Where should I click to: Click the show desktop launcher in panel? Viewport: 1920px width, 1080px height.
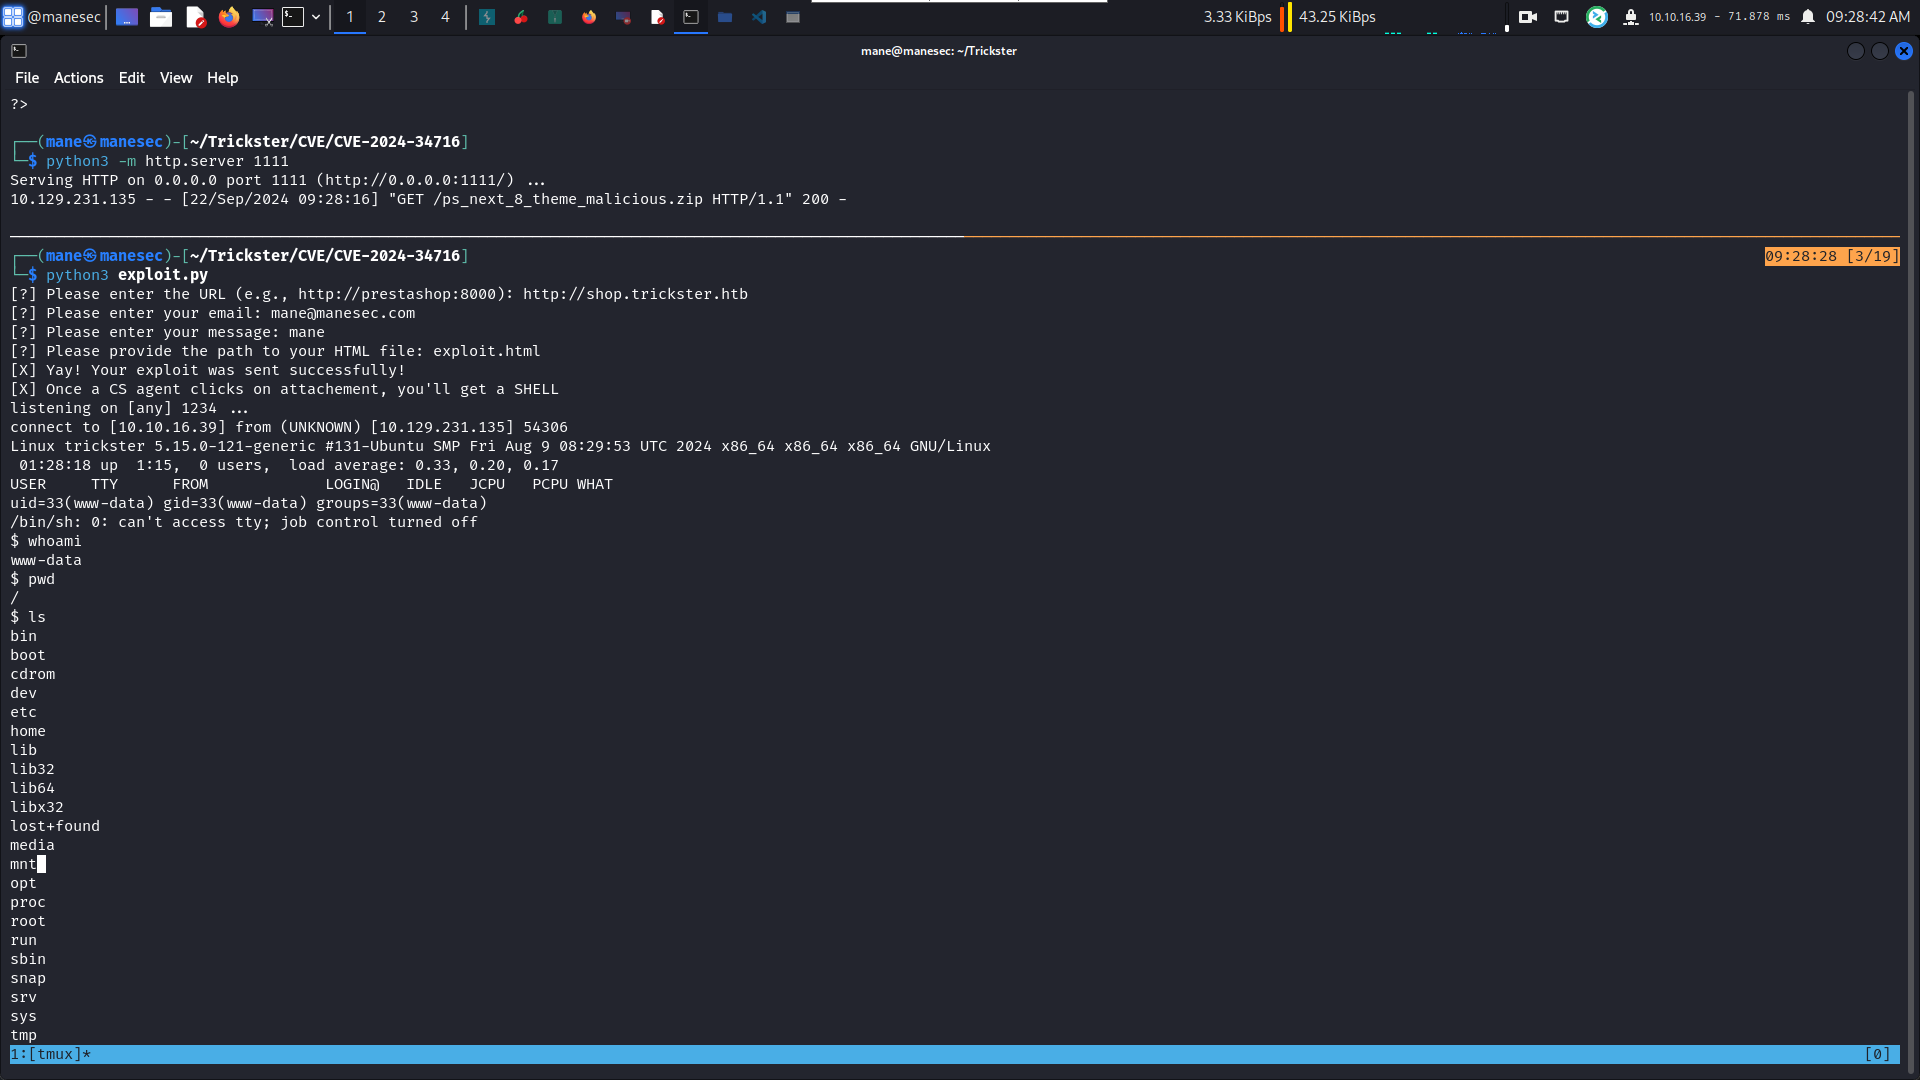coord(127,17)
